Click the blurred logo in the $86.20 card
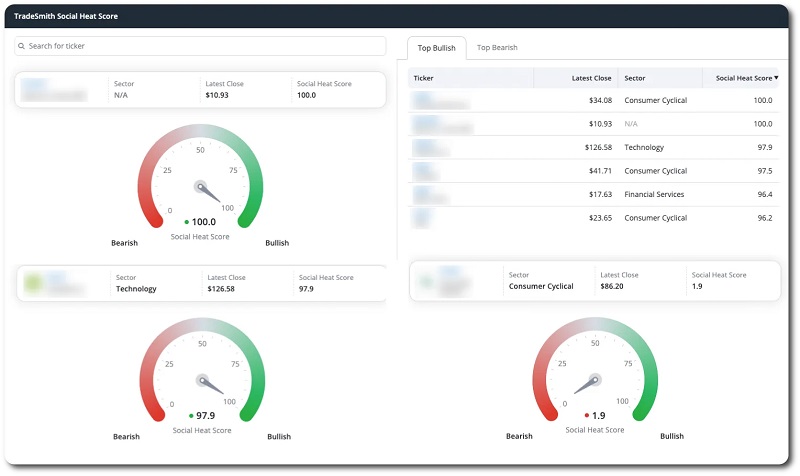The image size is (800, 476). (428, 283)
